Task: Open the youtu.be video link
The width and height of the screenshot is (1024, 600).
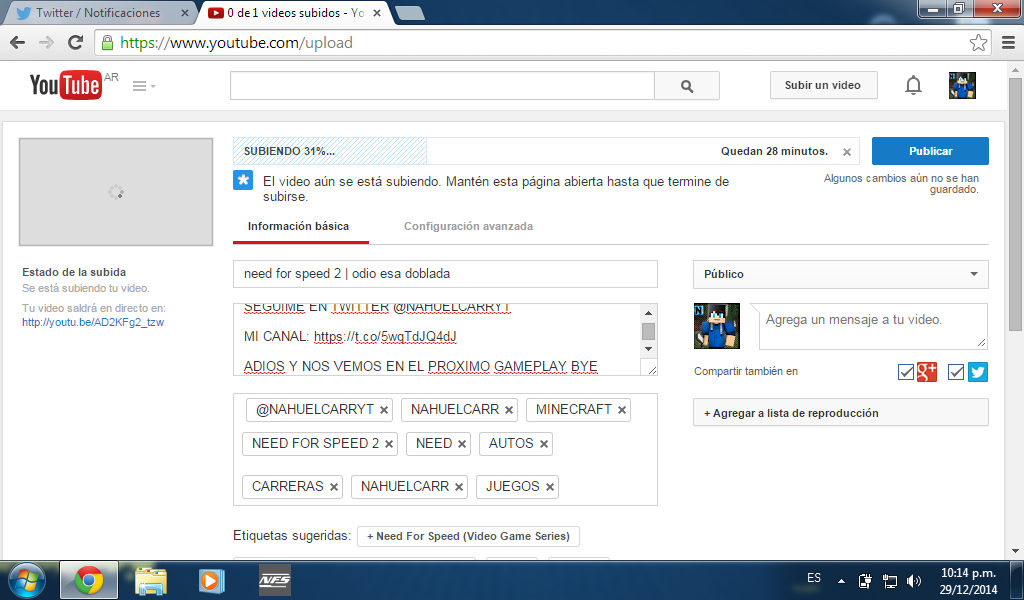Action: point(93,323)
